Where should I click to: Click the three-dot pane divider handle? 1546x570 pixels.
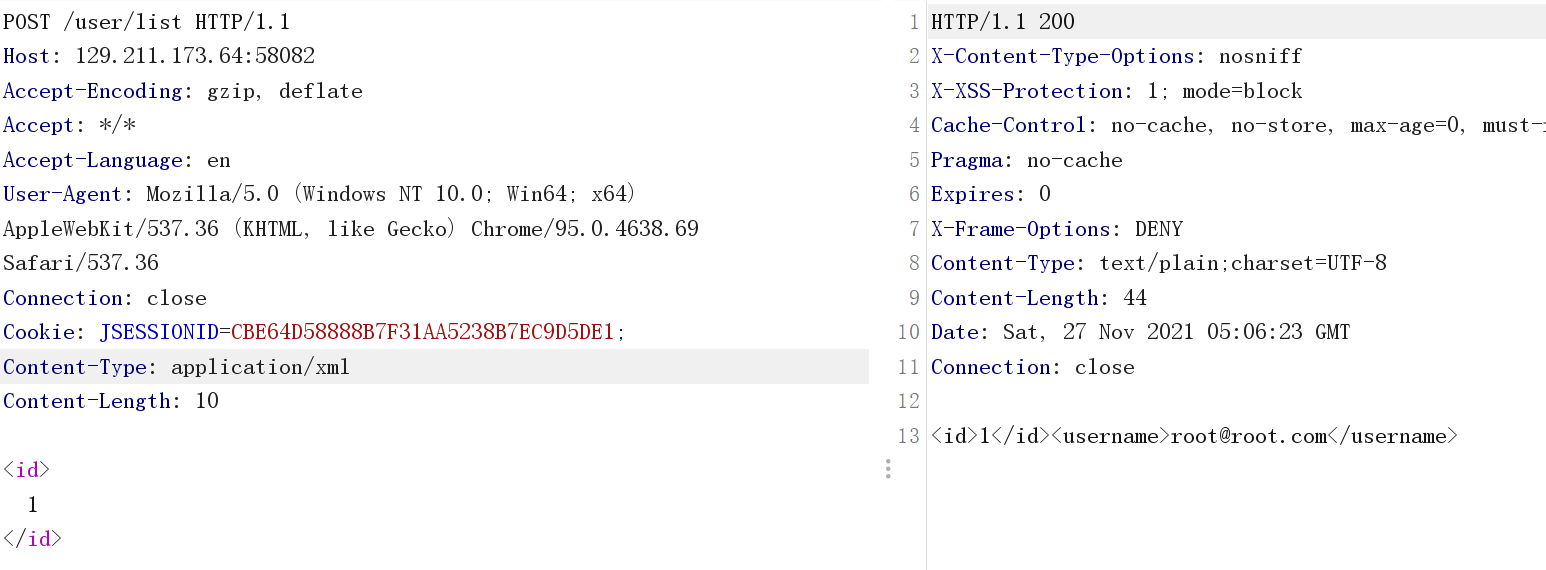[887, 469]
